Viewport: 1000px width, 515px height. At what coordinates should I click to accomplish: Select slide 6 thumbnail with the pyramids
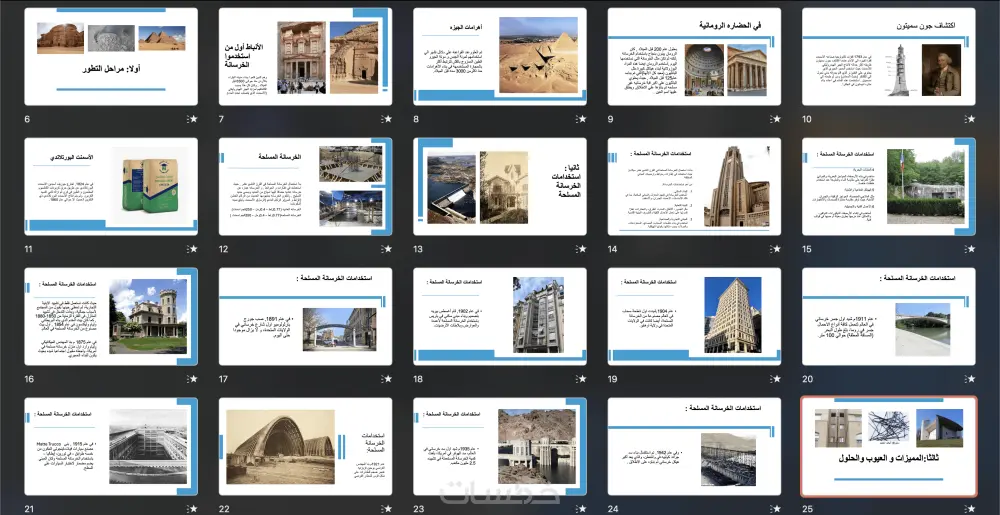(111, 56)
